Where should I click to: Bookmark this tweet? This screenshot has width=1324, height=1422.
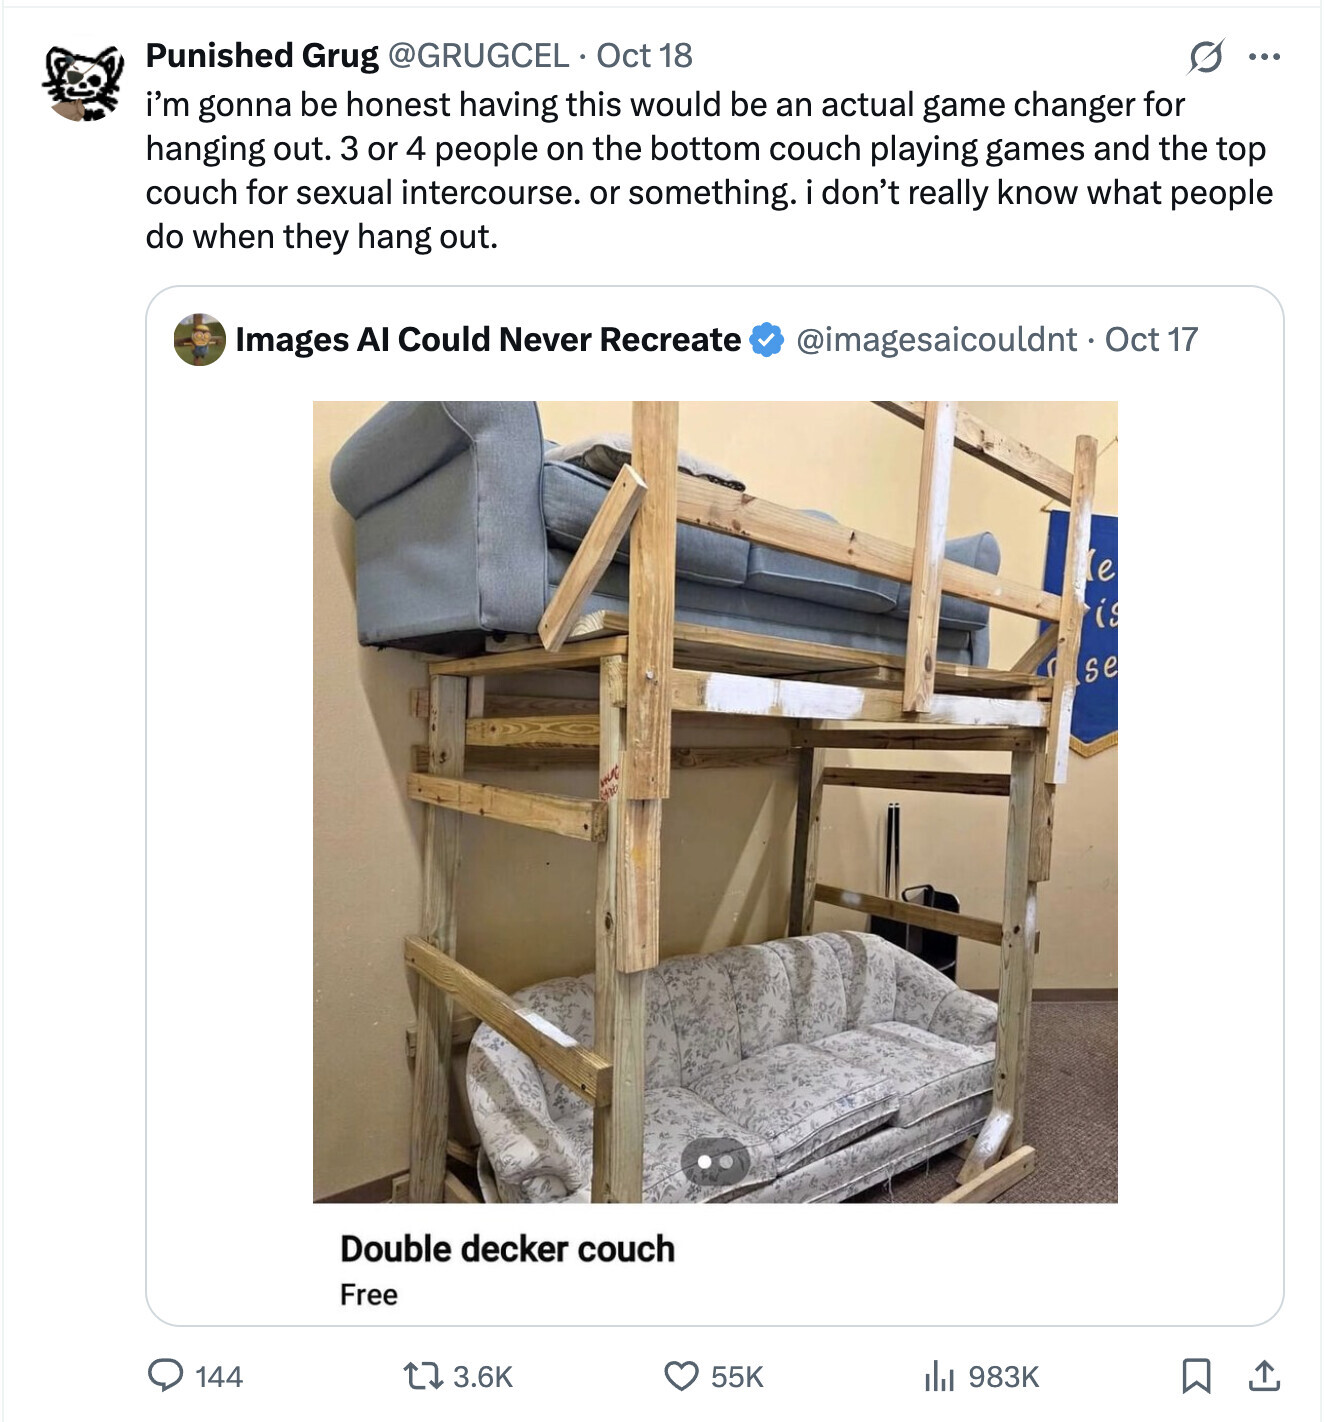pyautogui.click(x=1195, y=1376)
